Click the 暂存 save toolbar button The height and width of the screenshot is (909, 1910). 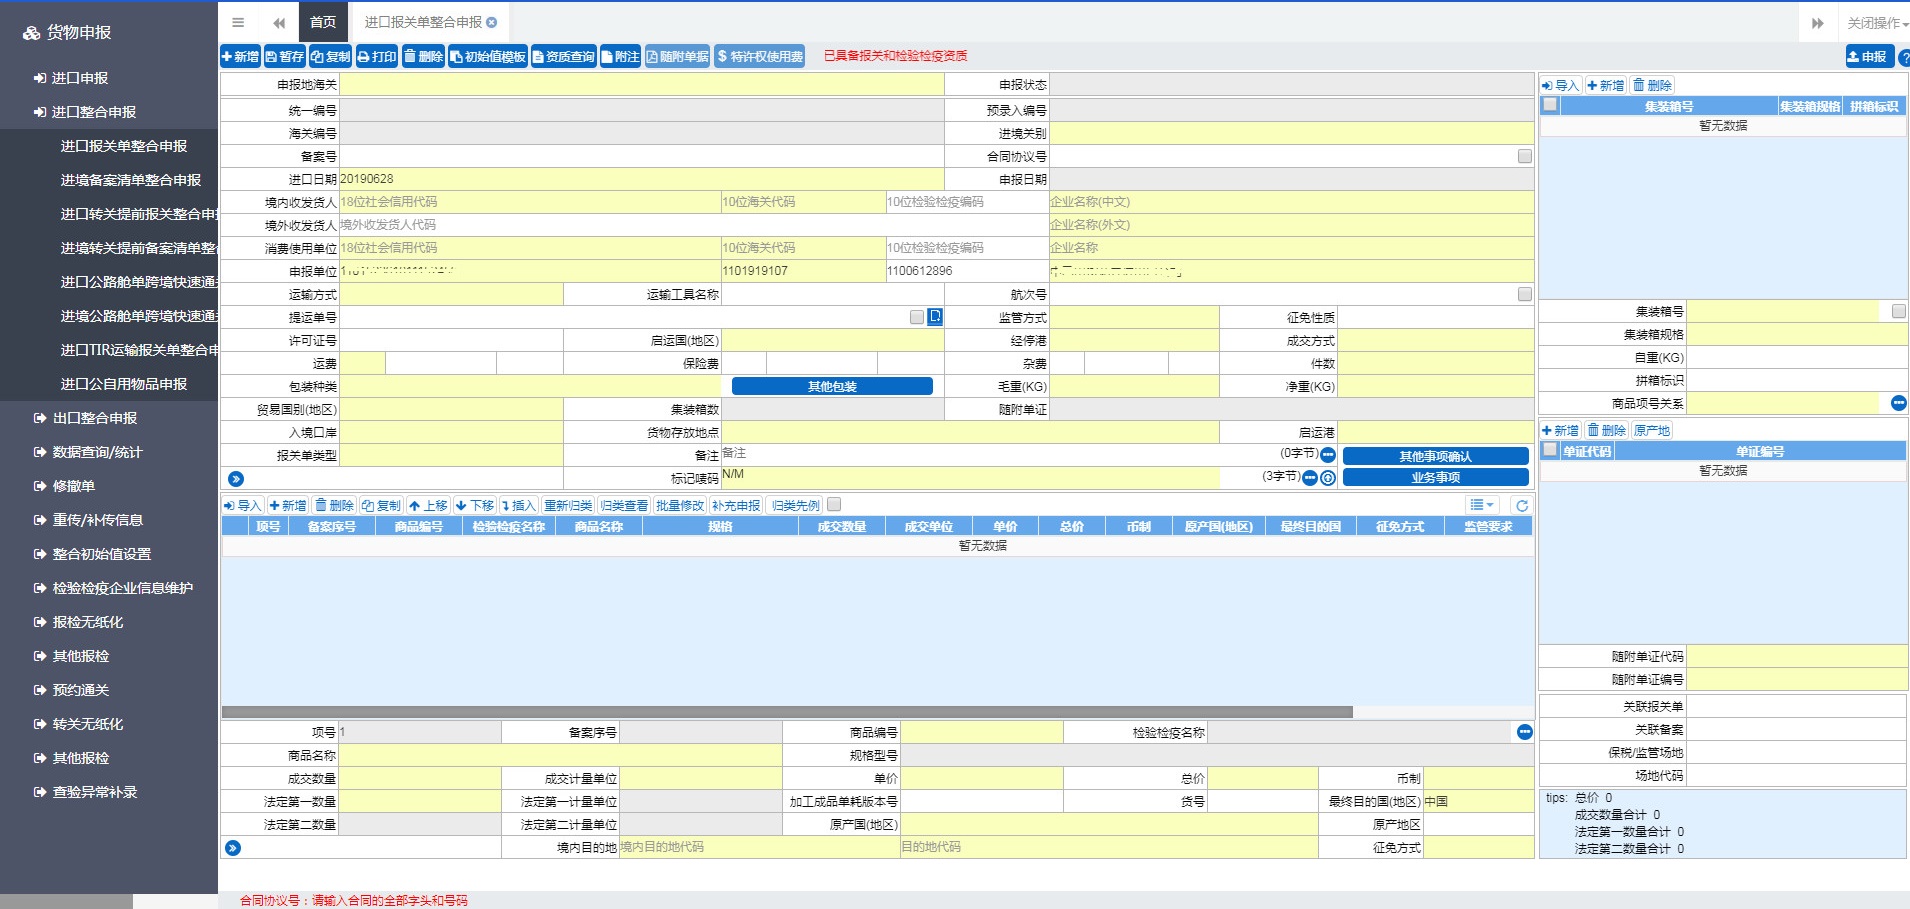click(x=284, y=56)
